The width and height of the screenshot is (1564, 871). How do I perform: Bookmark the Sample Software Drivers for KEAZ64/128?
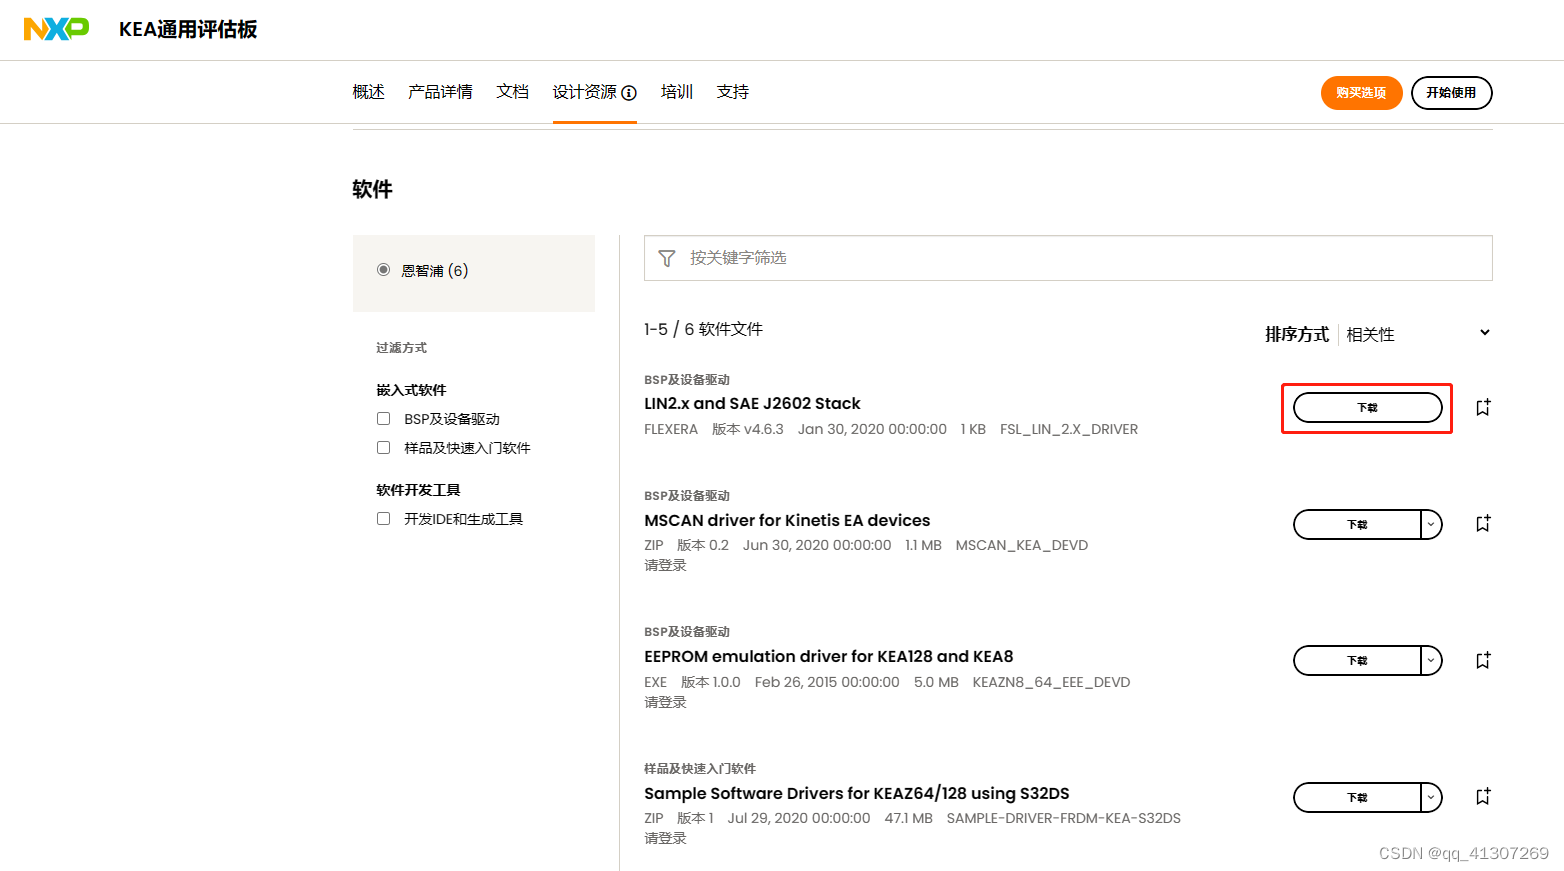click(1482, 796)
